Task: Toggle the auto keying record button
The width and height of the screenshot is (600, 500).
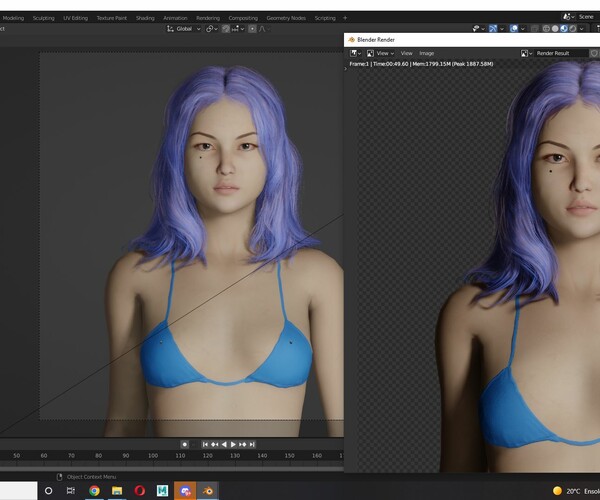Action: click(x=184, y=444)
